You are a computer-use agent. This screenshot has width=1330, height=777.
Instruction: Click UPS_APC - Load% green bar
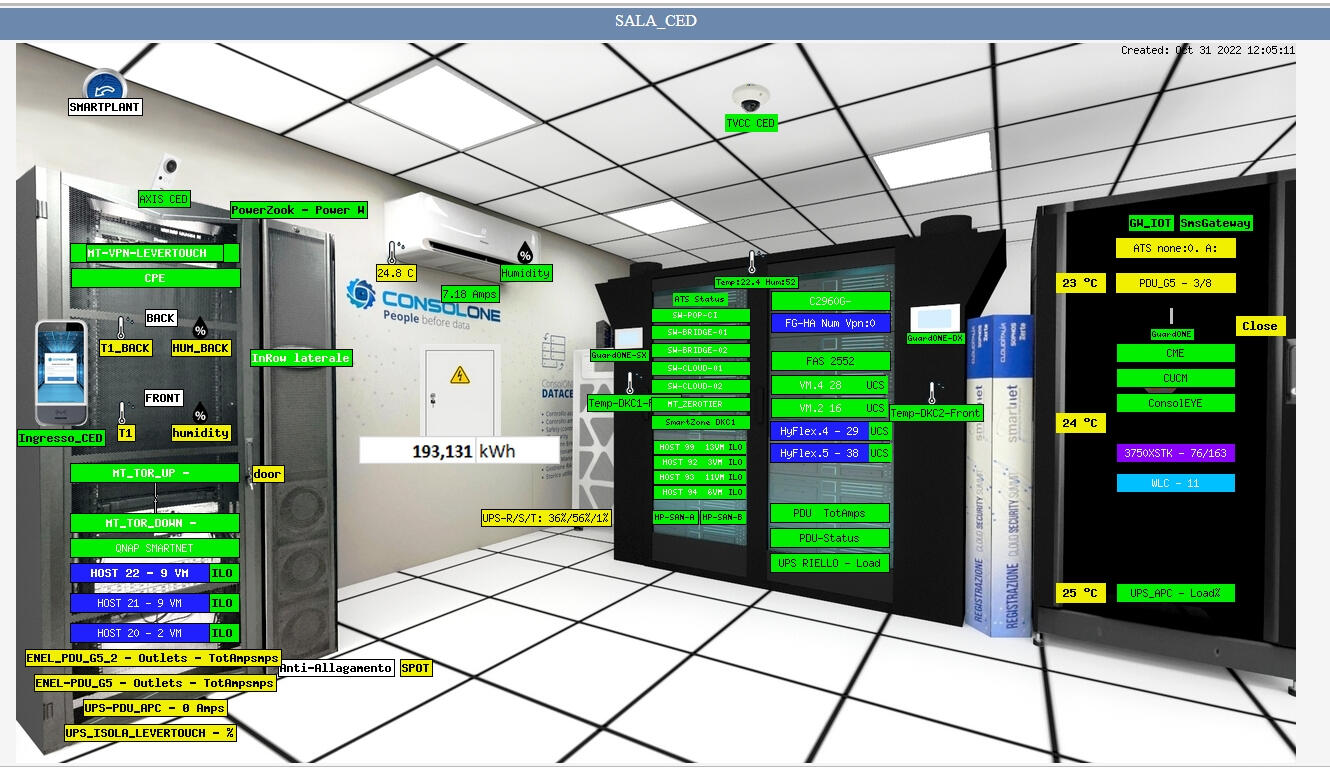coord(1176,593)
